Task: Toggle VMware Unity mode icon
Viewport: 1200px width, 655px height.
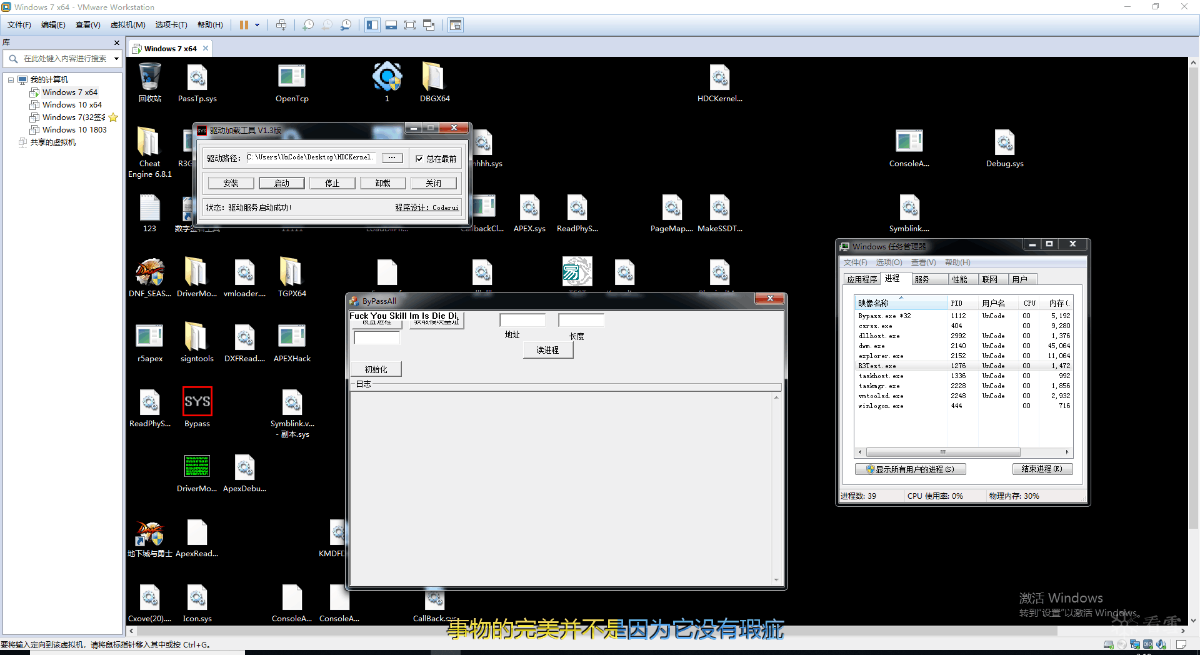Action: click(429, 24)
